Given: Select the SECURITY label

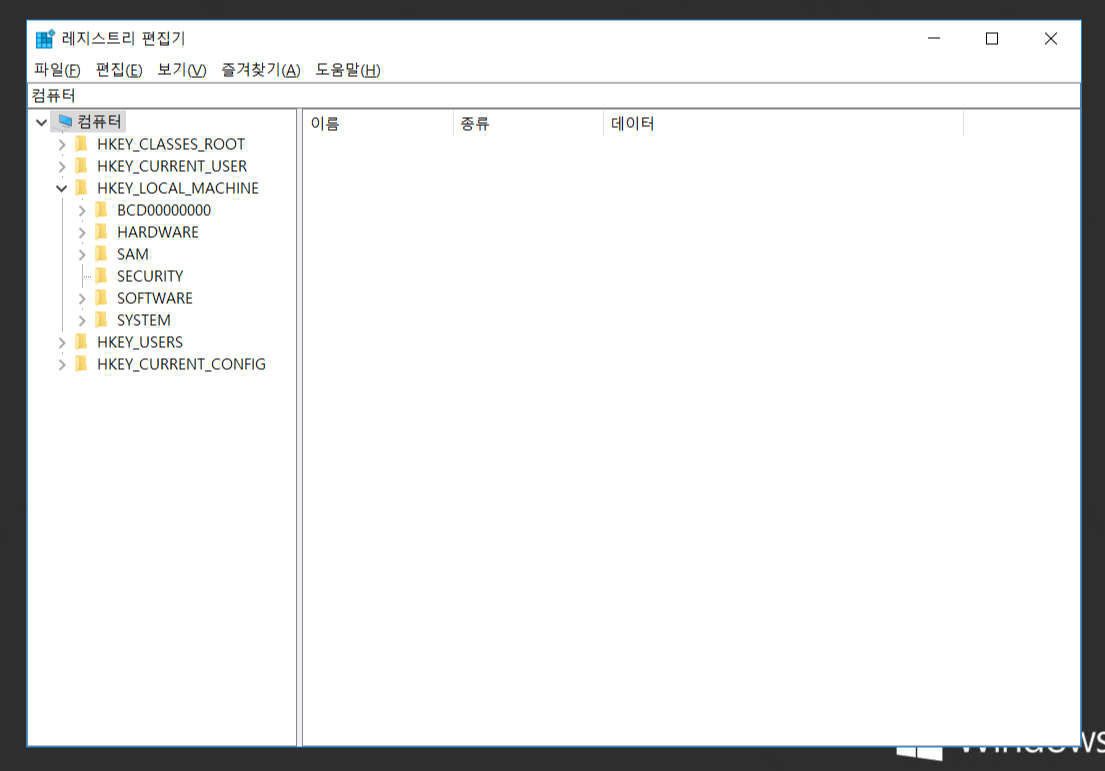Looking at the screenshot, I should pos(150,276).
